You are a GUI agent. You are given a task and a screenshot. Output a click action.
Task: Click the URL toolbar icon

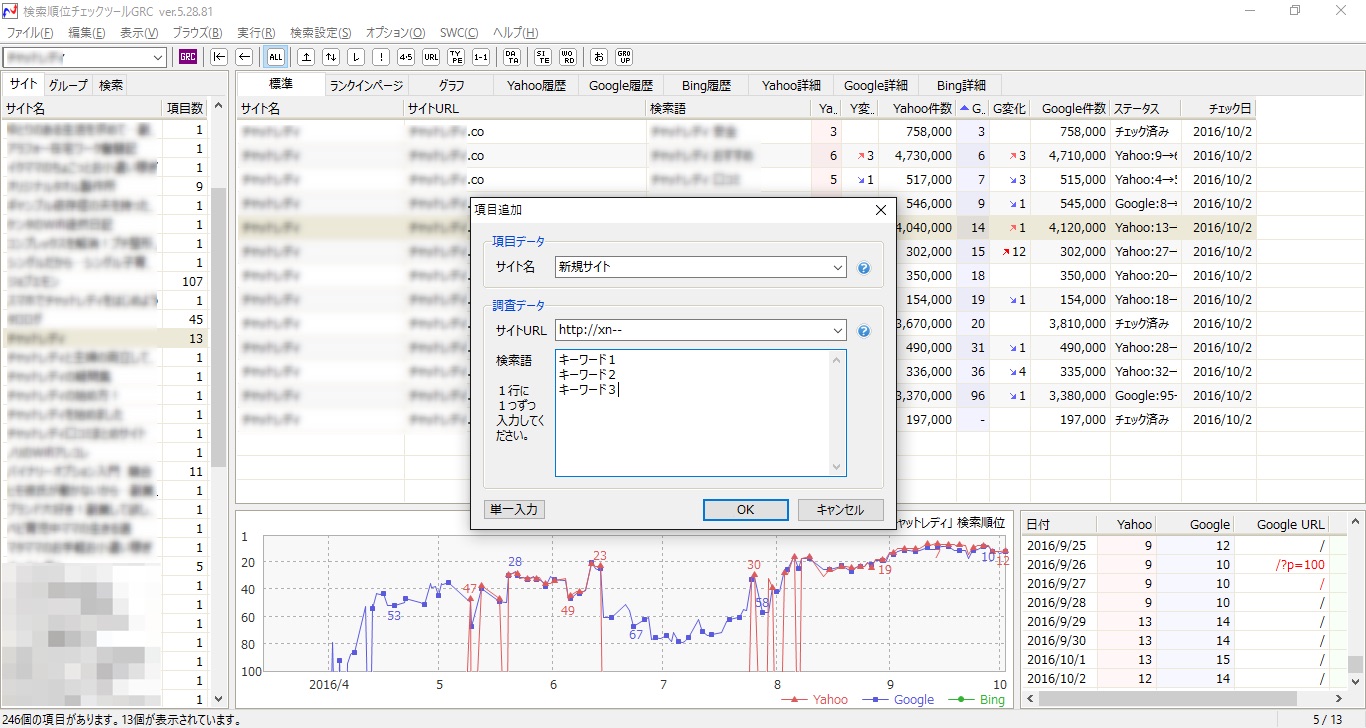pos(430,57)
